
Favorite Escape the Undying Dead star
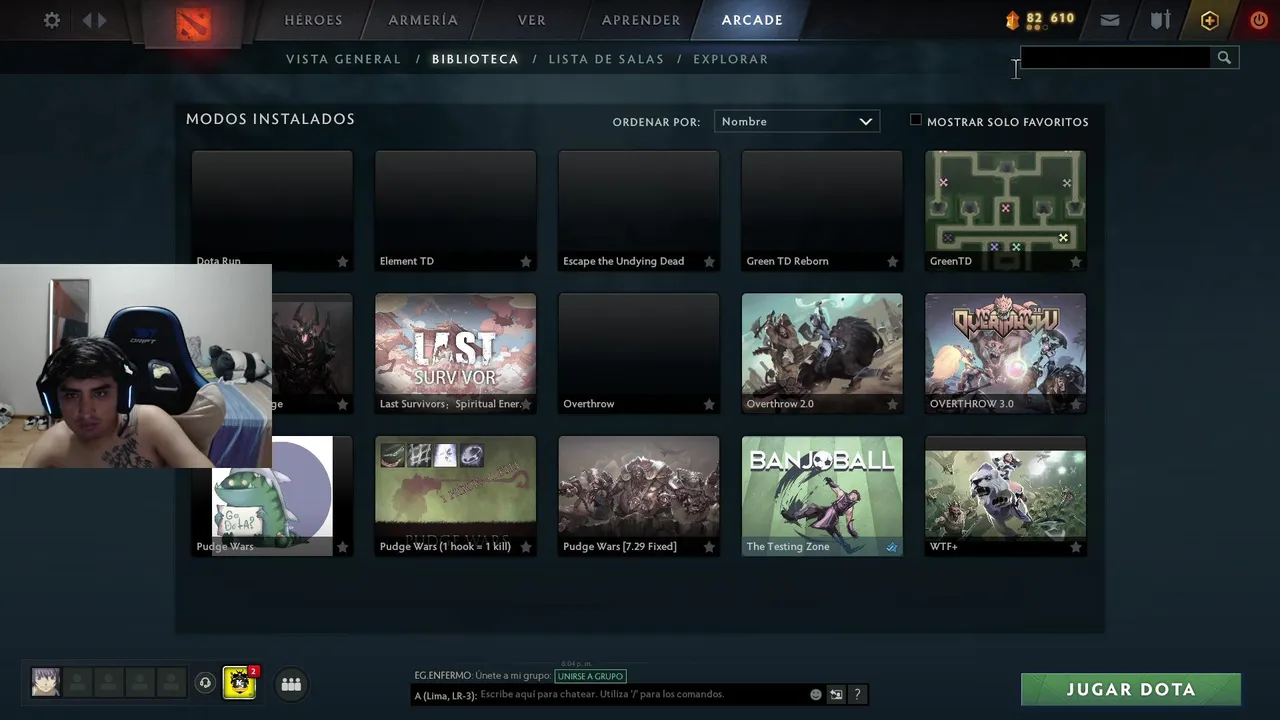(709, 261)
